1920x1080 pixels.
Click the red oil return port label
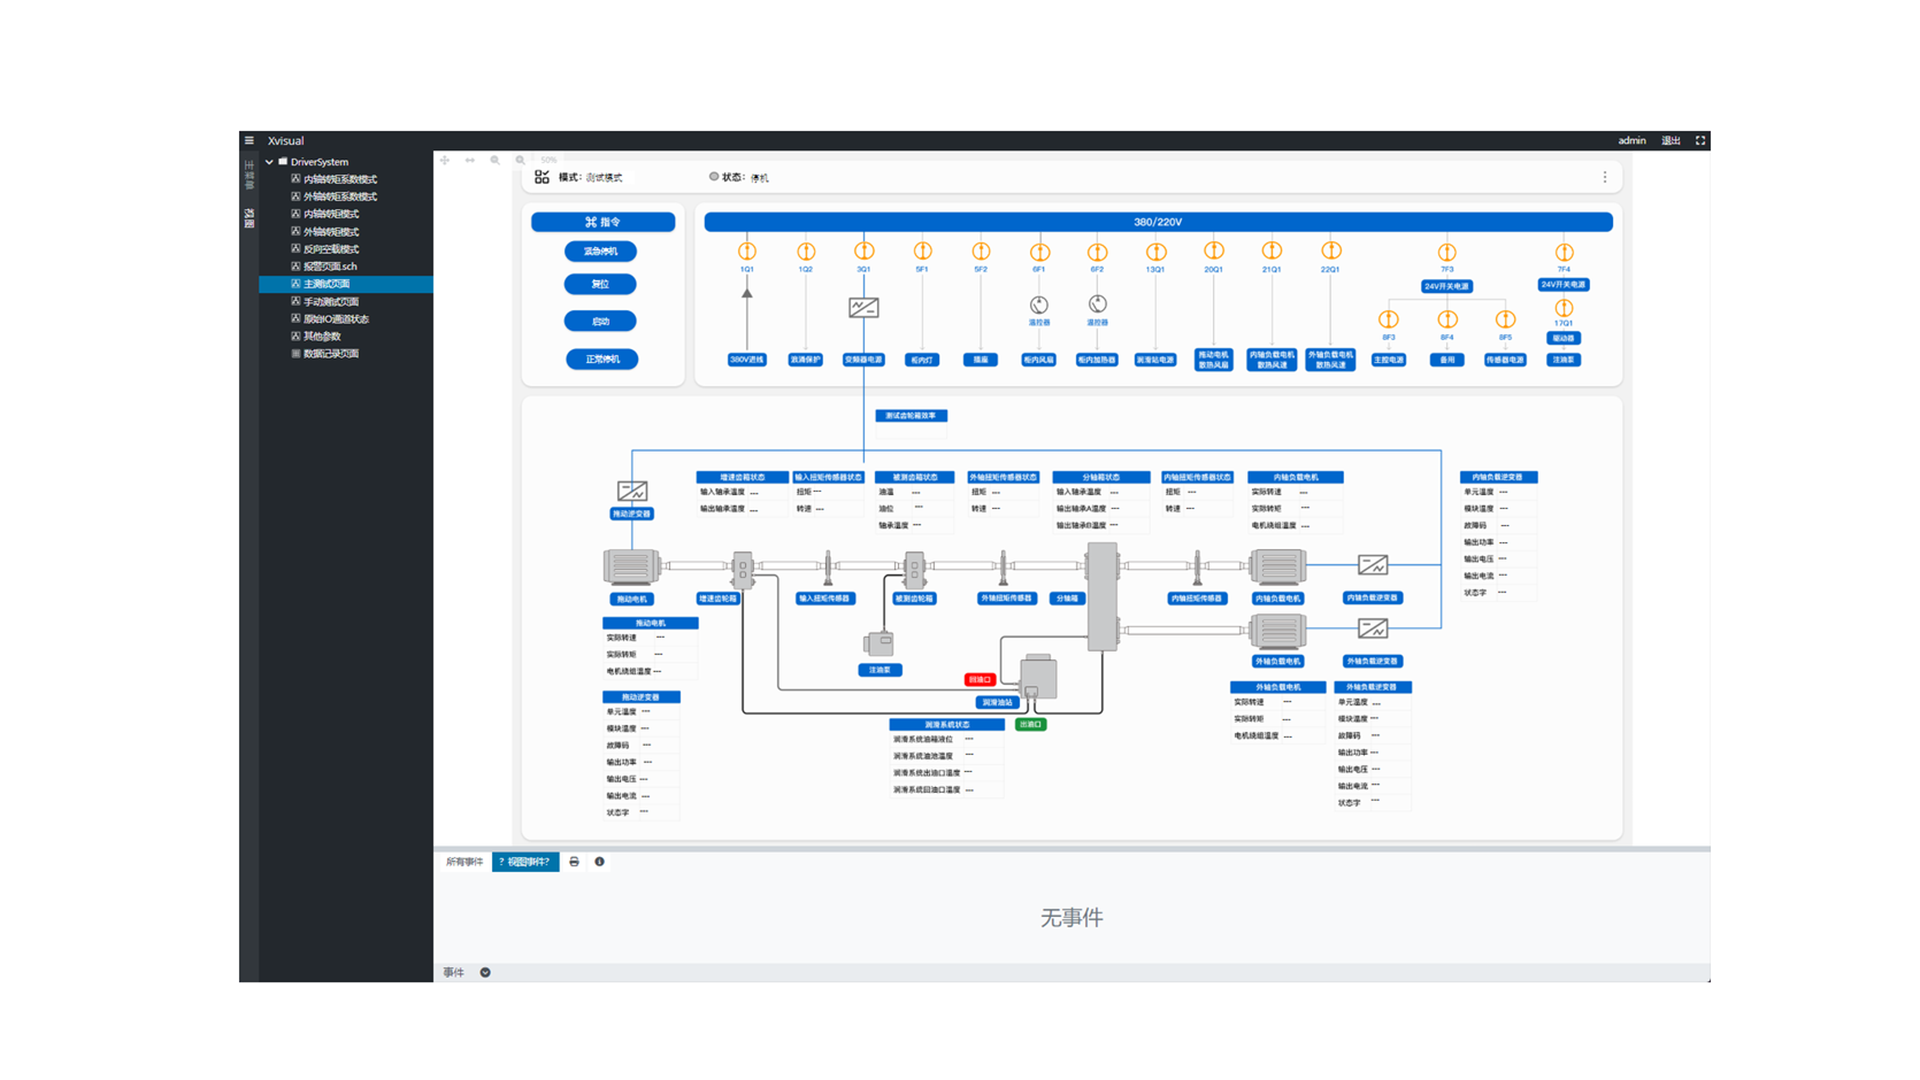click(979, 680)
